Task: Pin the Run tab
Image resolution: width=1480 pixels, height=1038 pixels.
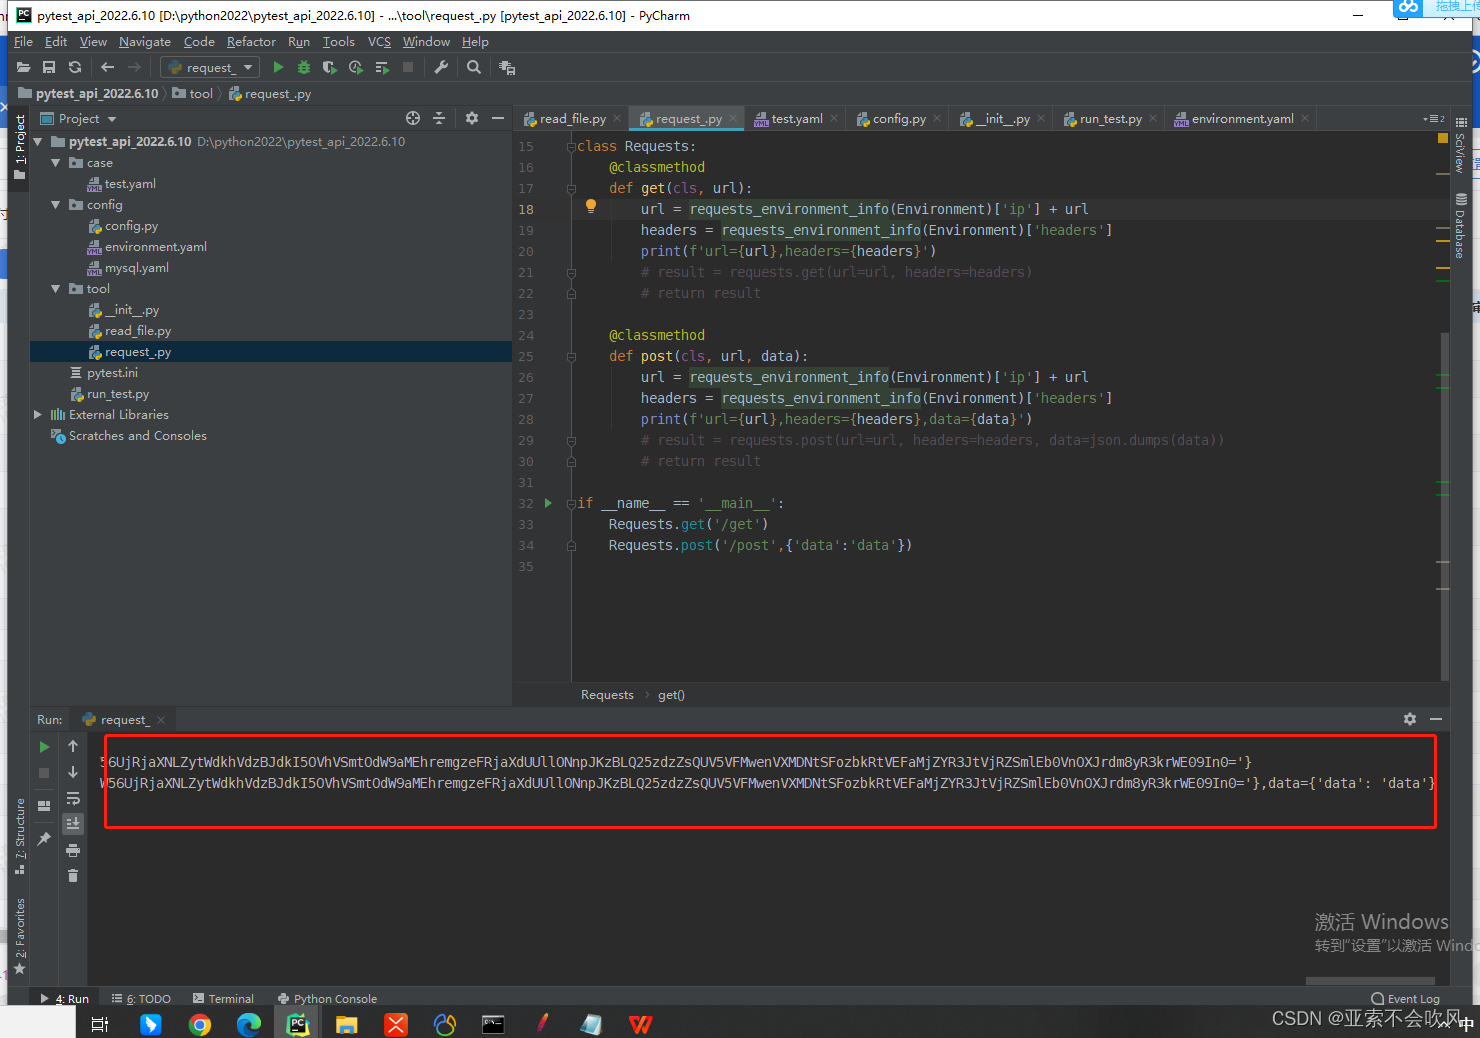Action: (x=44, y=839)
